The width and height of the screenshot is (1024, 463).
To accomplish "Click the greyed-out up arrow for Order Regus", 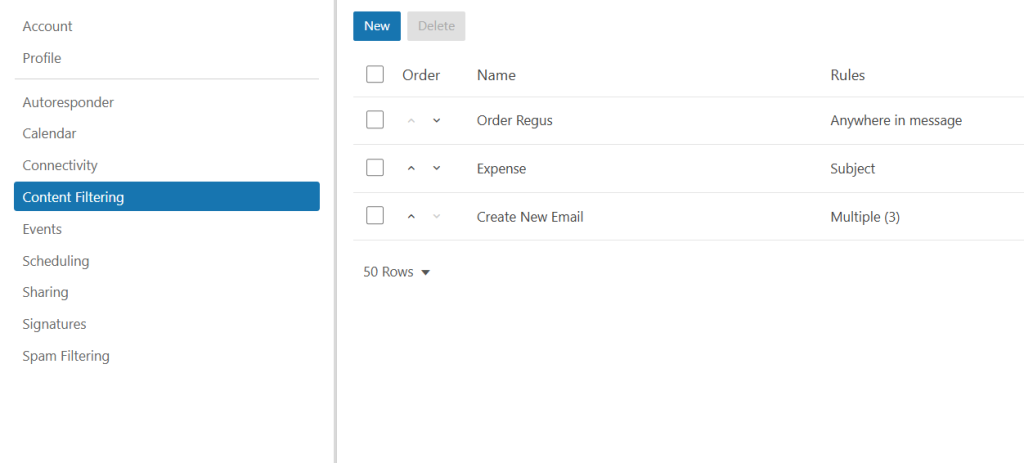I will [x=411, y=121].
